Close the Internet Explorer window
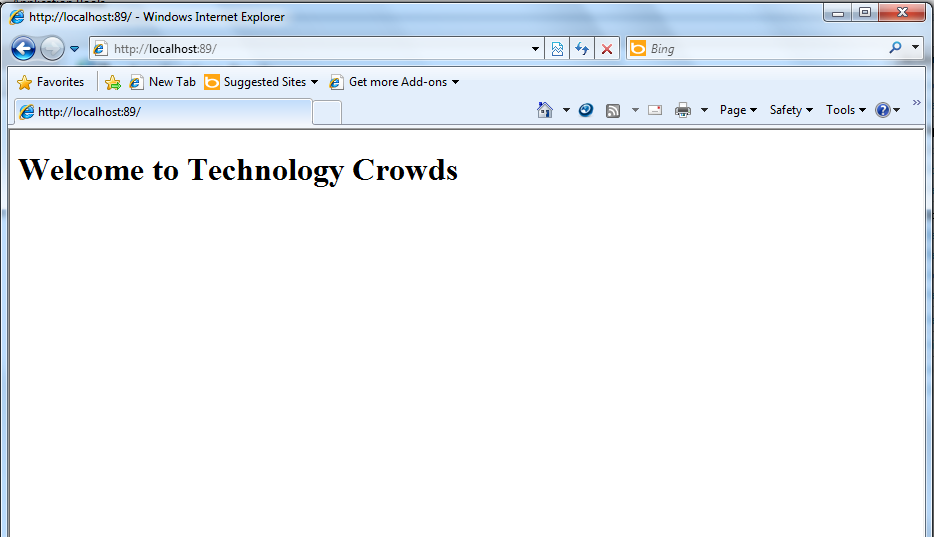This screenshot has height=537, width=934. click(x=902, y=13)
